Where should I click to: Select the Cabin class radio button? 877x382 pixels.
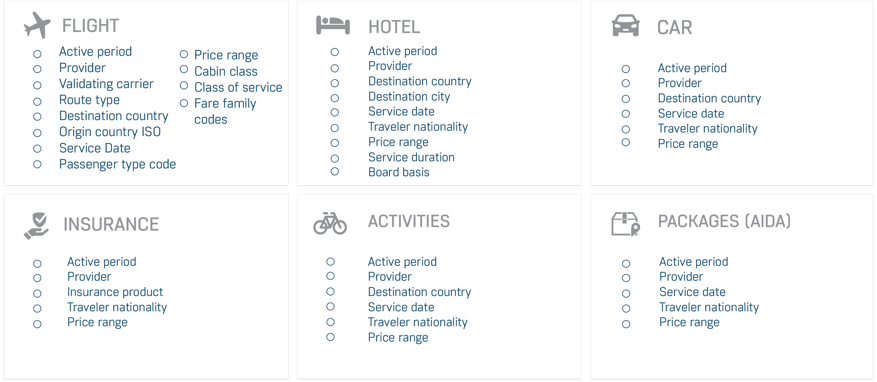184,69
